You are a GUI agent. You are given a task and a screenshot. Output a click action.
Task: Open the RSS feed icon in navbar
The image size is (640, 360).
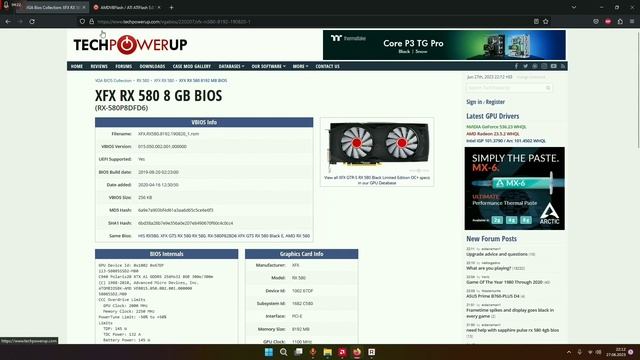pyautogui.click(x=563, y=66)
